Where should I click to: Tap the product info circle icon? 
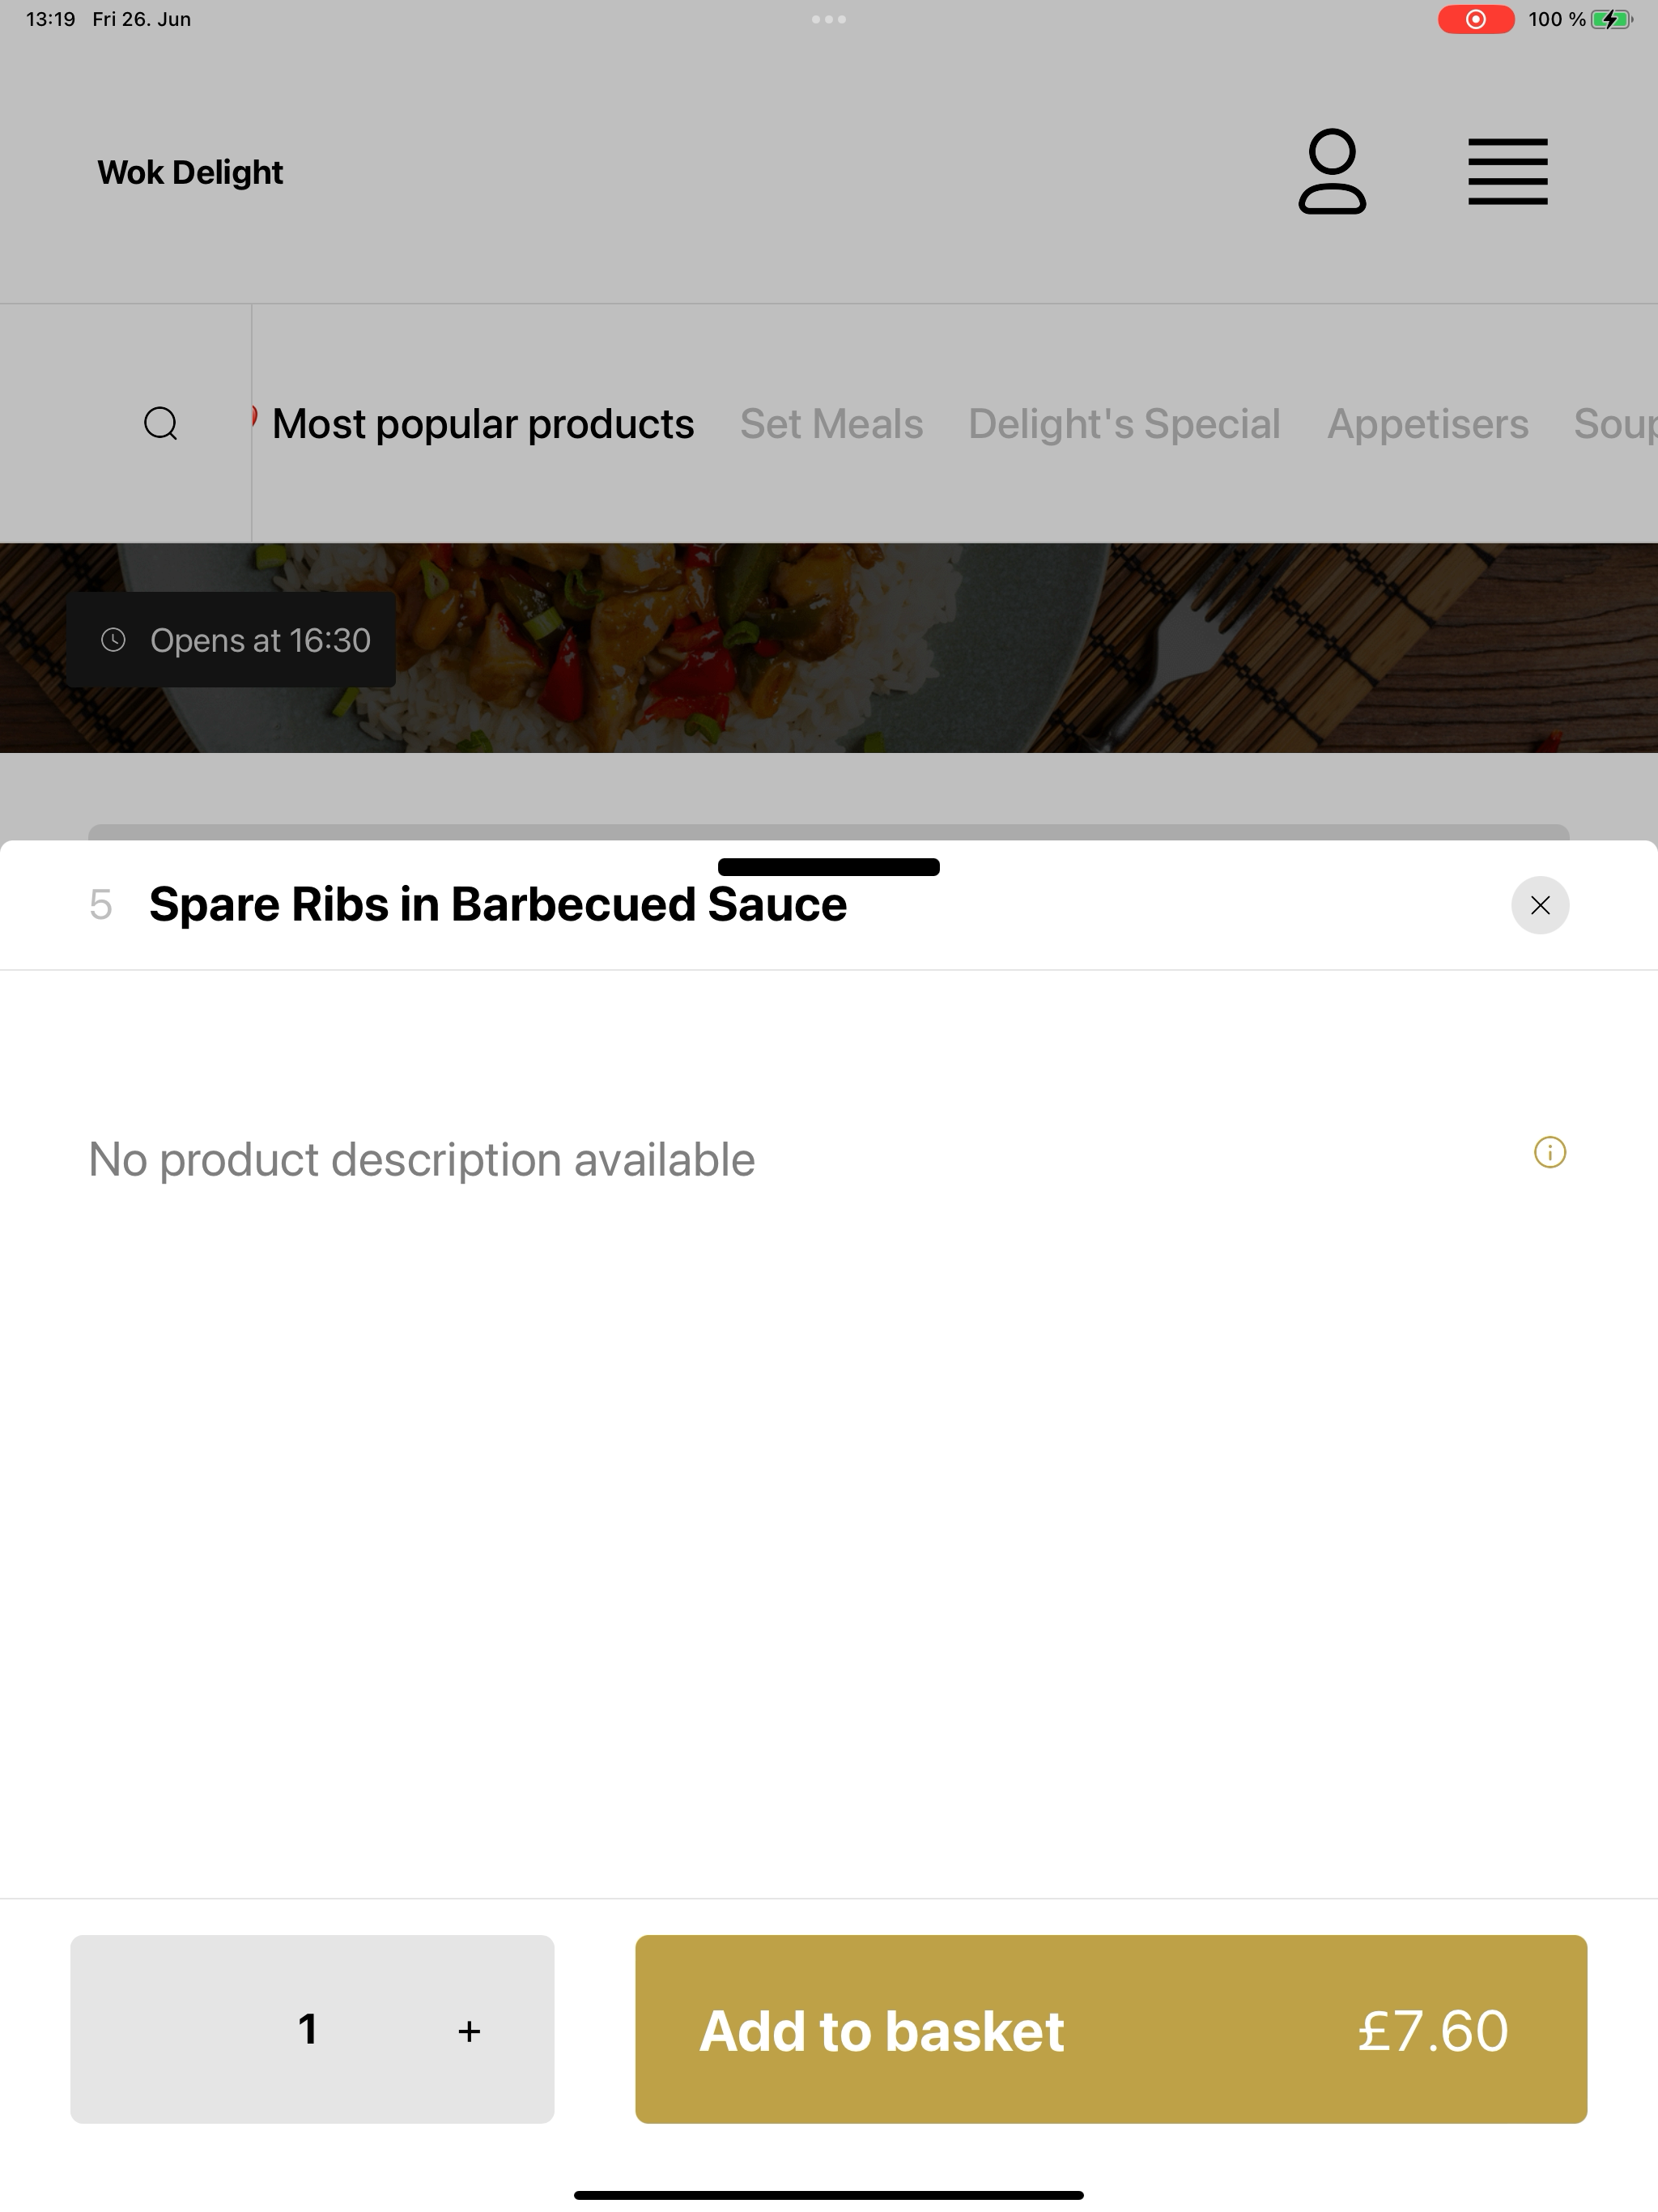tap(1550, 1152)
